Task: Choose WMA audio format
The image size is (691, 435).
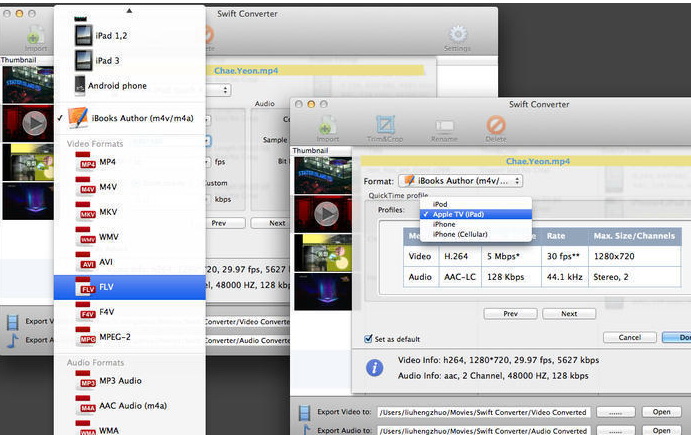Action: click(x=130, y=428)
